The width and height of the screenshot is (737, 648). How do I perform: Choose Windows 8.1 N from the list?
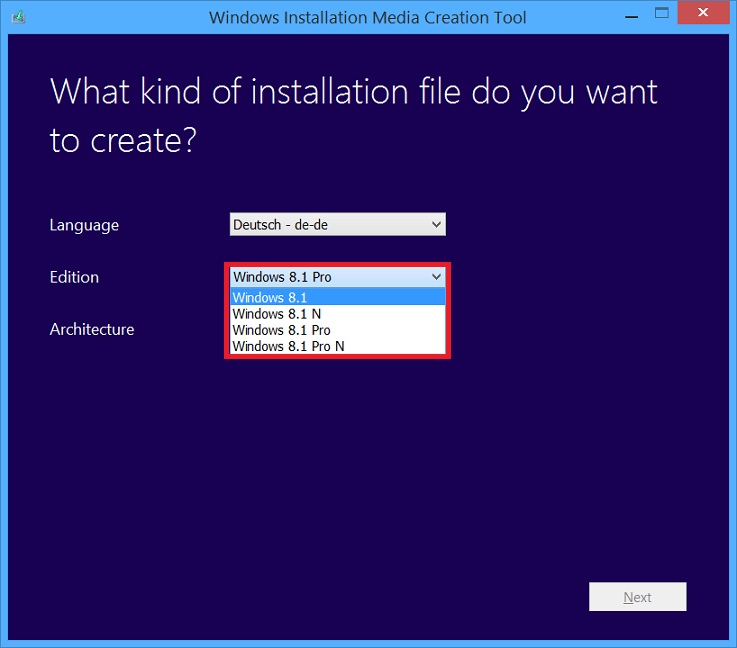(x=337, y=313)
